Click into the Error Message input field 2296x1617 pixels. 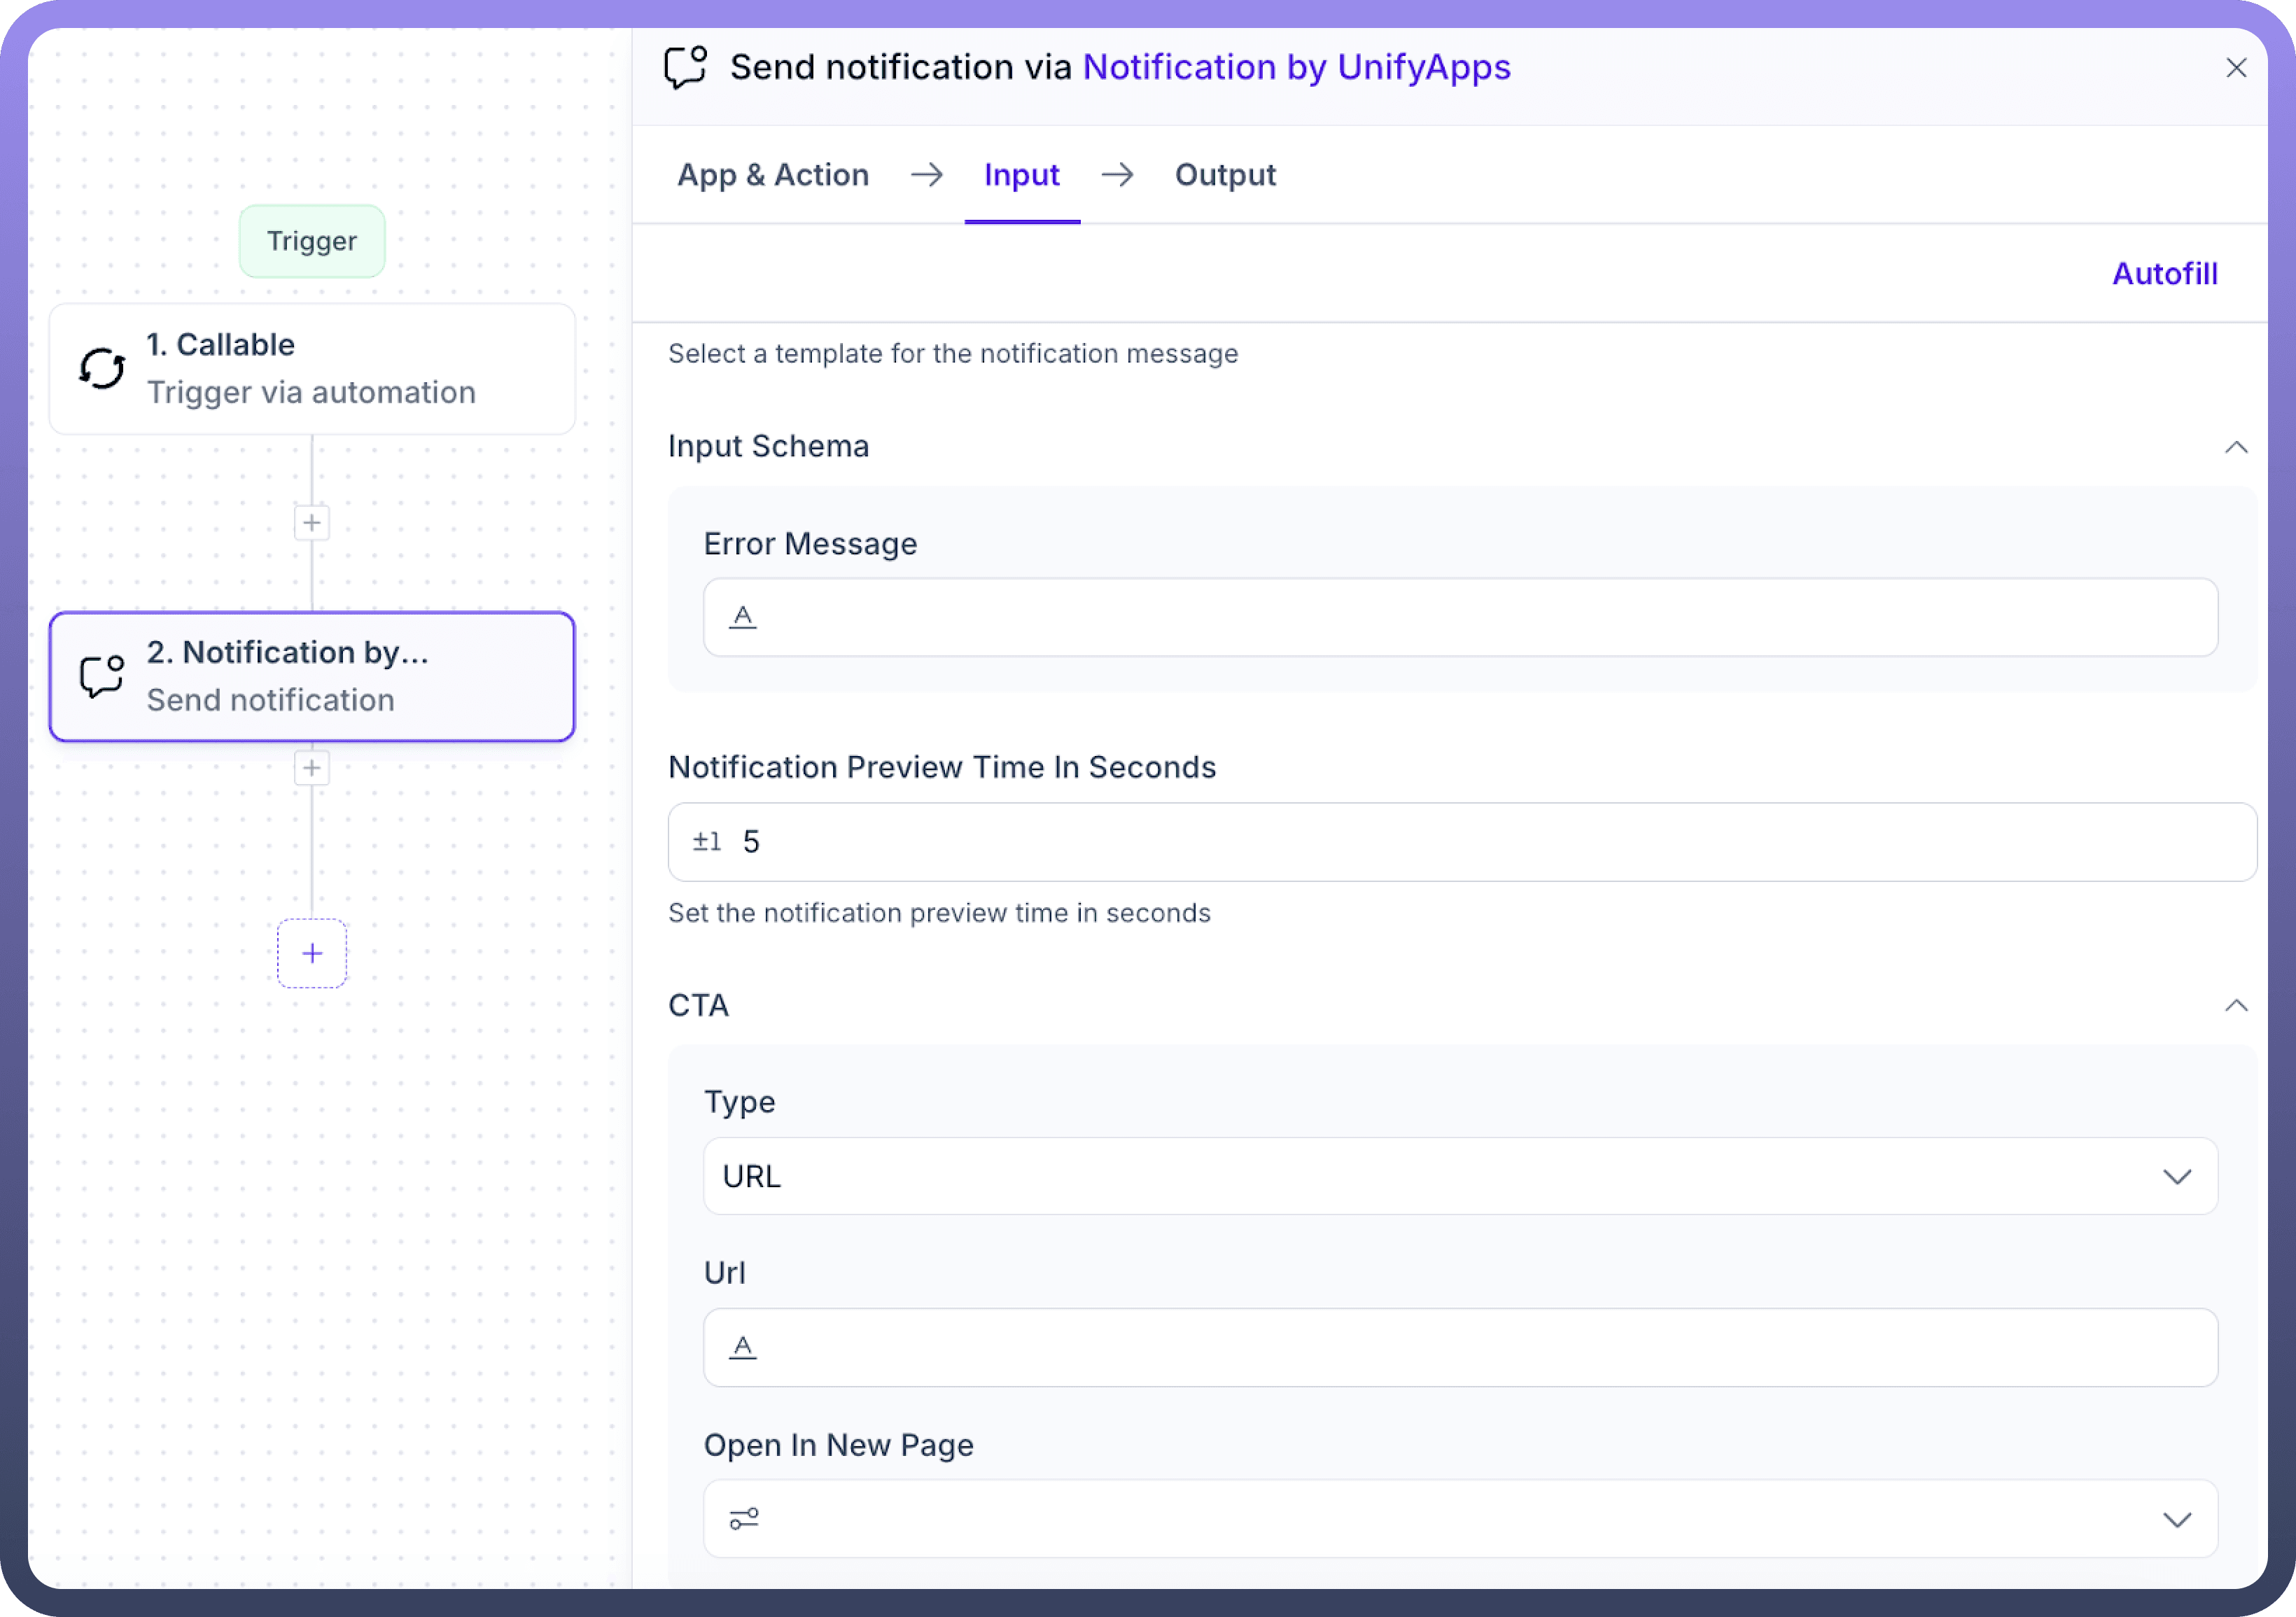point(1480,617)
